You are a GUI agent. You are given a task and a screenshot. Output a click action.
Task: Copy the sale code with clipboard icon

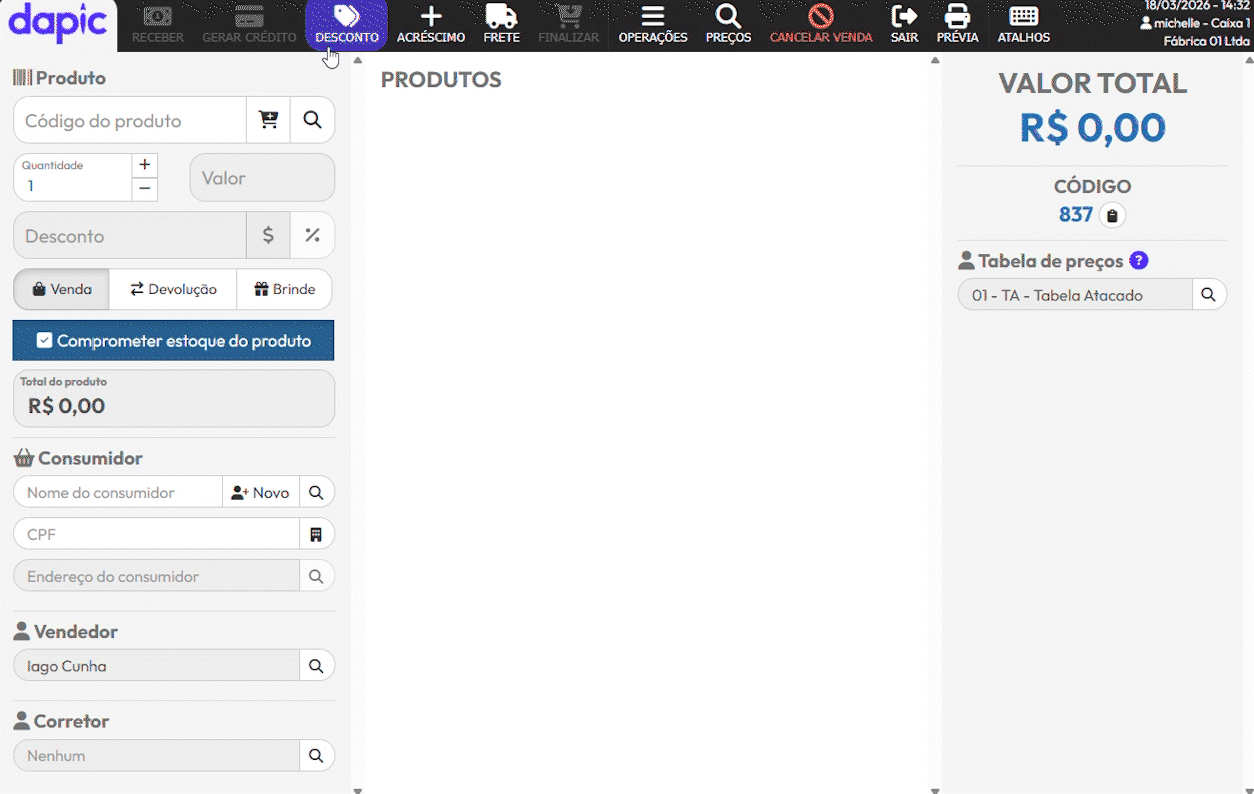coord(1112,215)
